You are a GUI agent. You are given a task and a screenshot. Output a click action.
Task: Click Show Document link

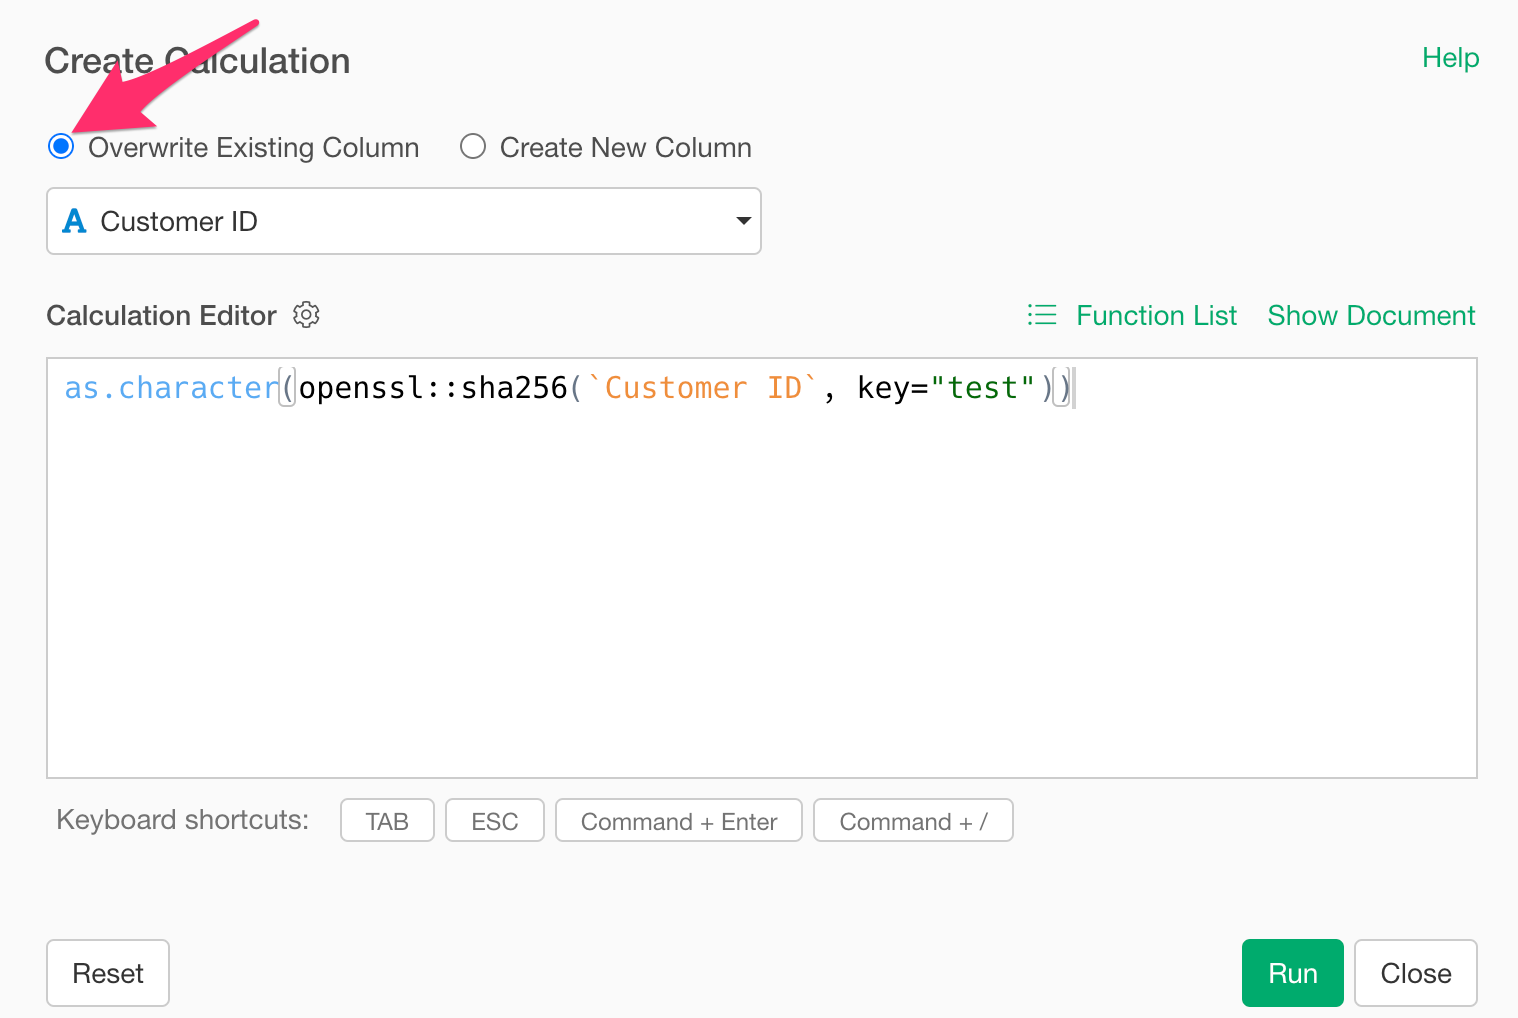click(x=1371, y=316)
